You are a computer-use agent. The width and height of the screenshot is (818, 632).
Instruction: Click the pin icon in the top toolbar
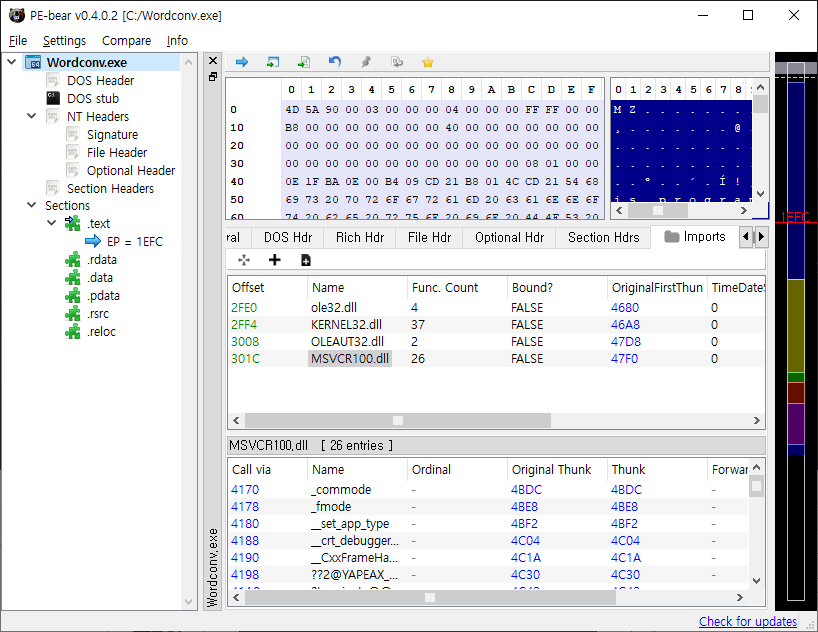click(366, 62)
